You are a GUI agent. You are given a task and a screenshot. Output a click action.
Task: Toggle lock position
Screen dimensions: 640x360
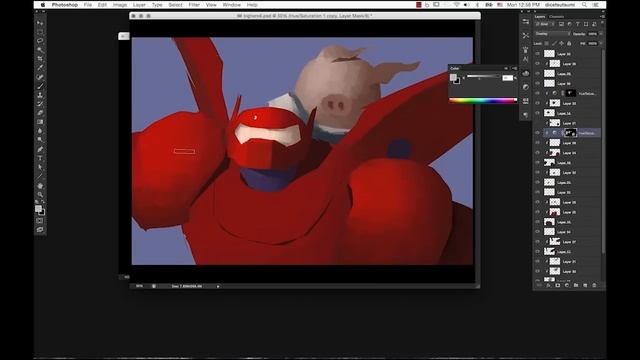click(x=562, y=43)
